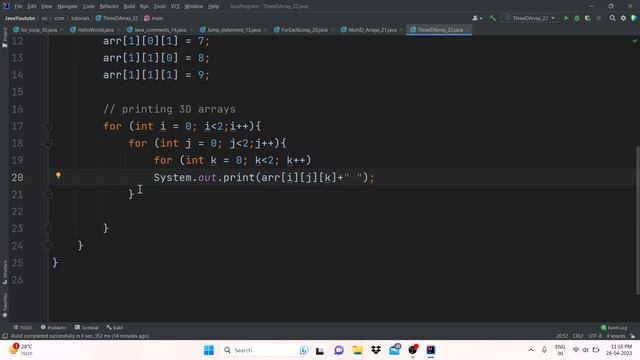Open Windows Start menu

[209, 350]
